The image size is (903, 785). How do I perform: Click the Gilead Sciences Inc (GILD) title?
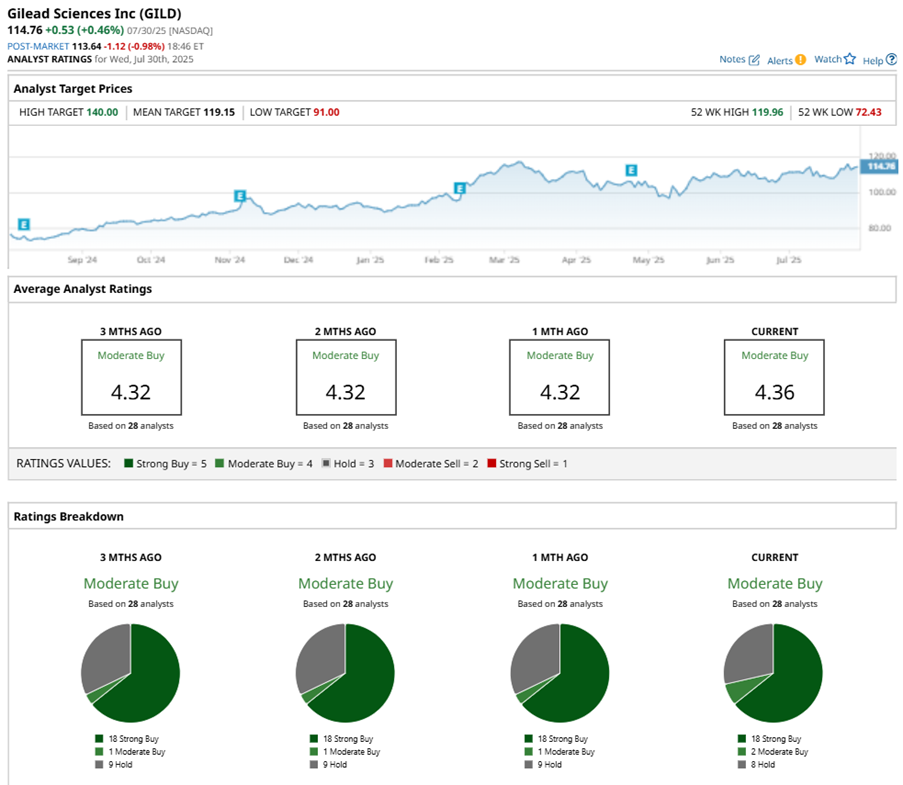[x=94, y=13]
